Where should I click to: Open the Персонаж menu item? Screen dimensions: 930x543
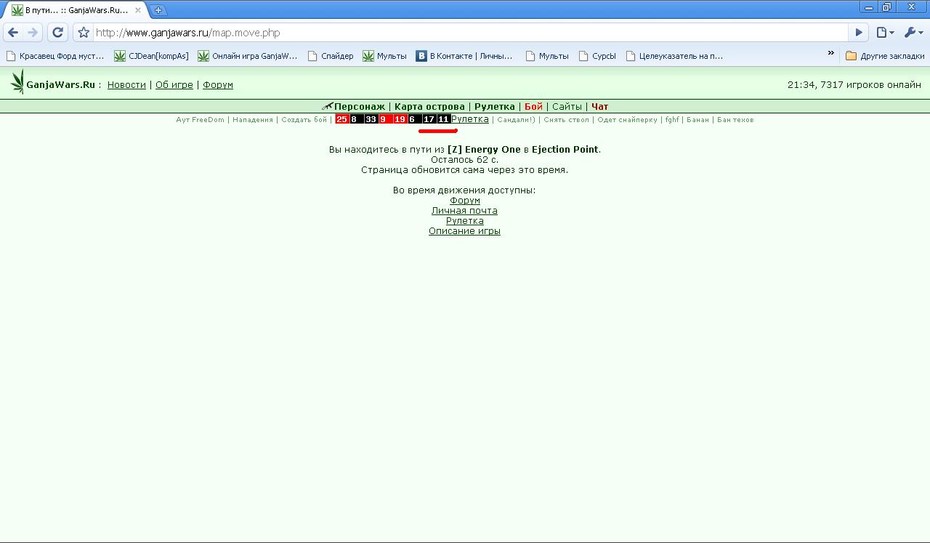click(x=359, y=107)
